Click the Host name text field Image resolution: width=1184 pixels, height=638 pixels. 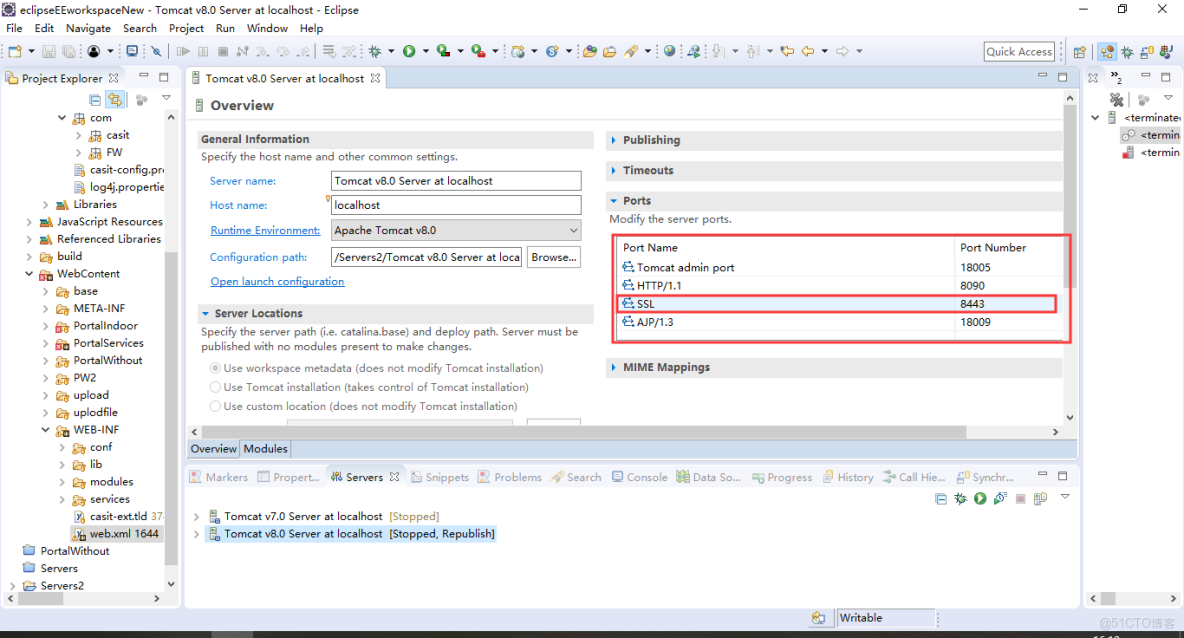[456, 205]
